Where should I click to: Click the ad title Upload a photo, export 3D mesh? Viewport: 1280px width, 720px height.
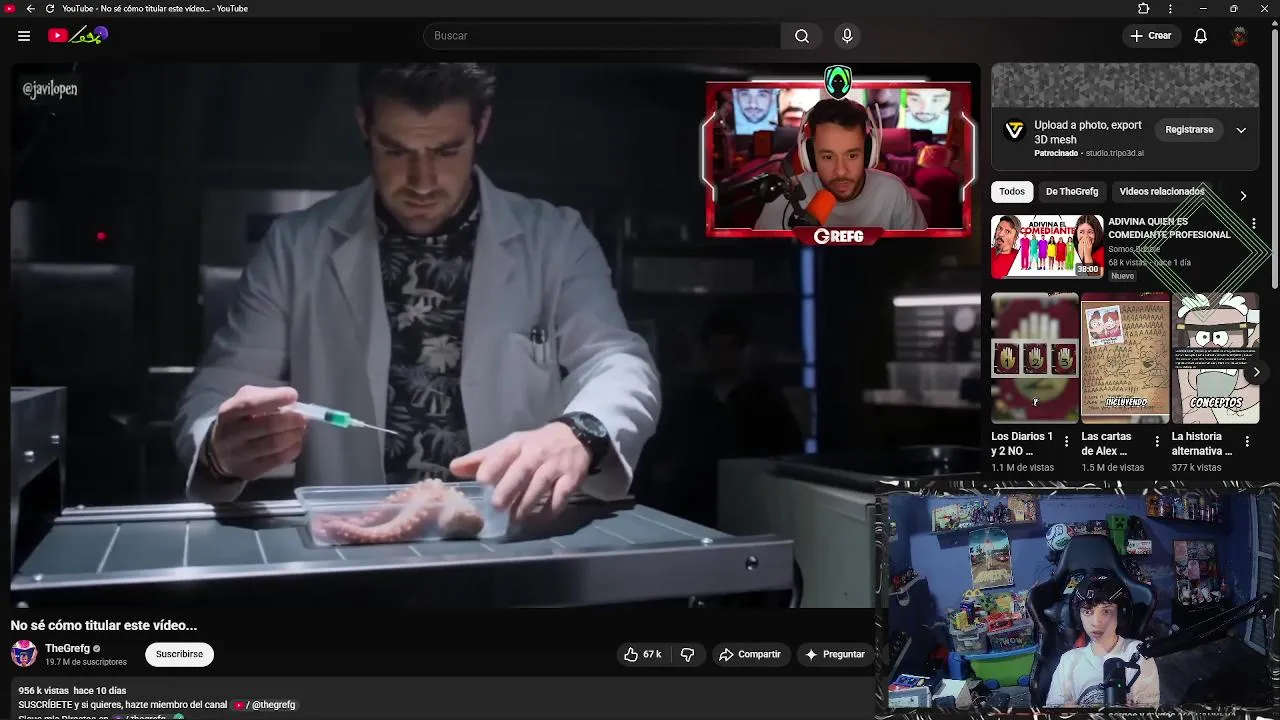coord(1088,132)
